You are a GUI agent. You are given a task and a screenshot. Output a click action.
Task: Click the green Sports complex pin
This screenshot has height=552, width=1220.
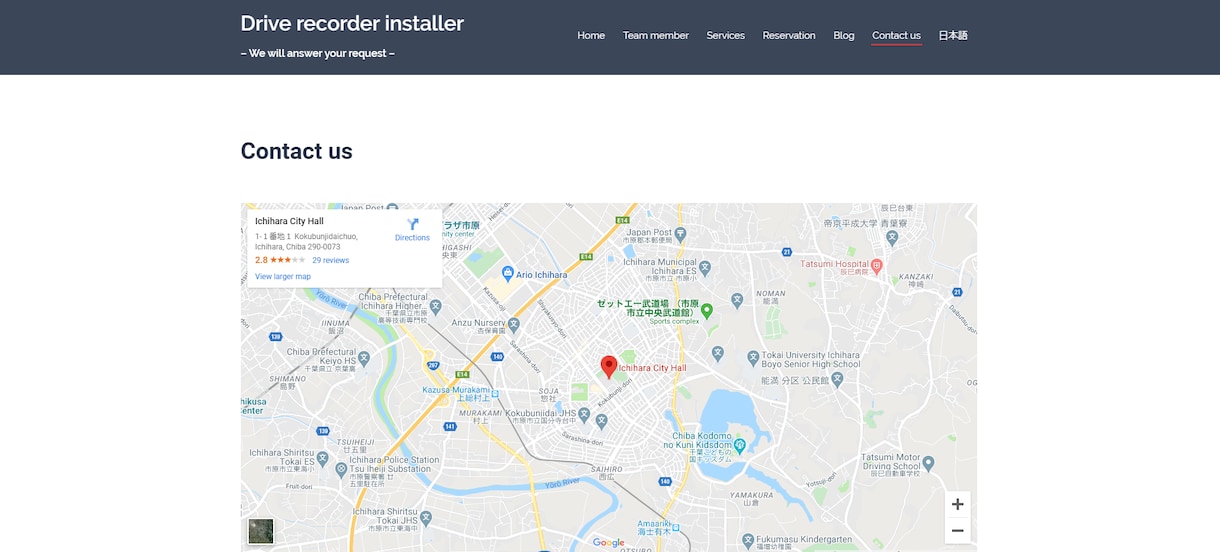point(707,310)
